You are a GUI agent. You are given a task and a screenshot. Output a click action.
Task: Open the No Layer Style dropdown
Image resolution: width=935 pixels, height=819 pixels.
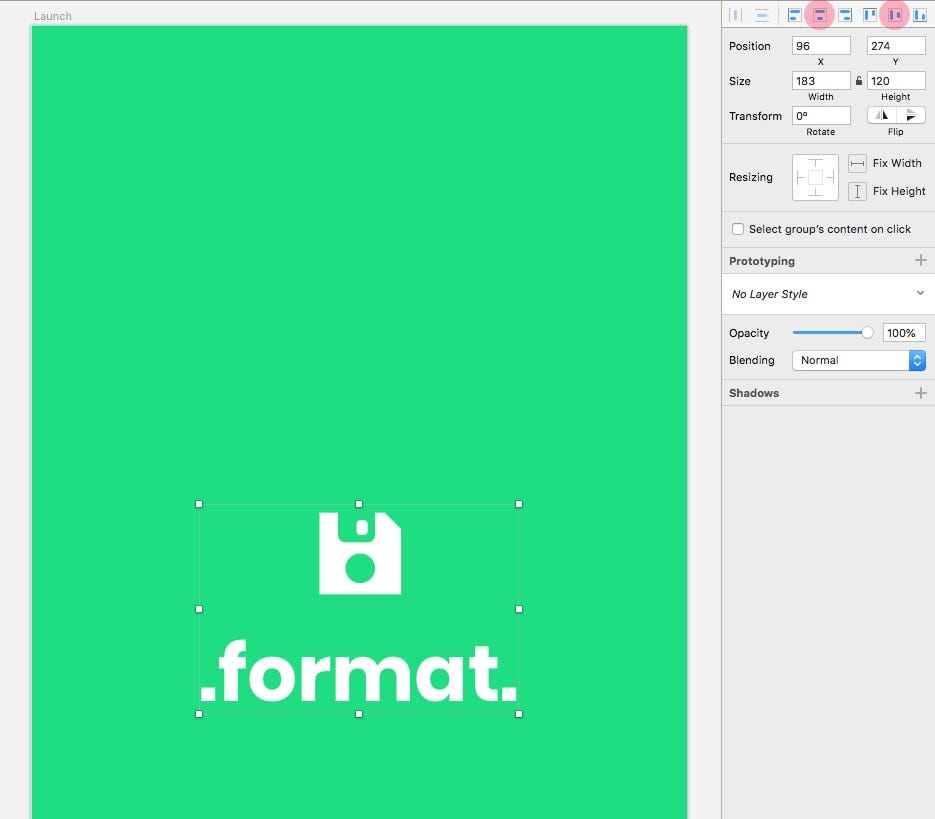tap(828, 294)
